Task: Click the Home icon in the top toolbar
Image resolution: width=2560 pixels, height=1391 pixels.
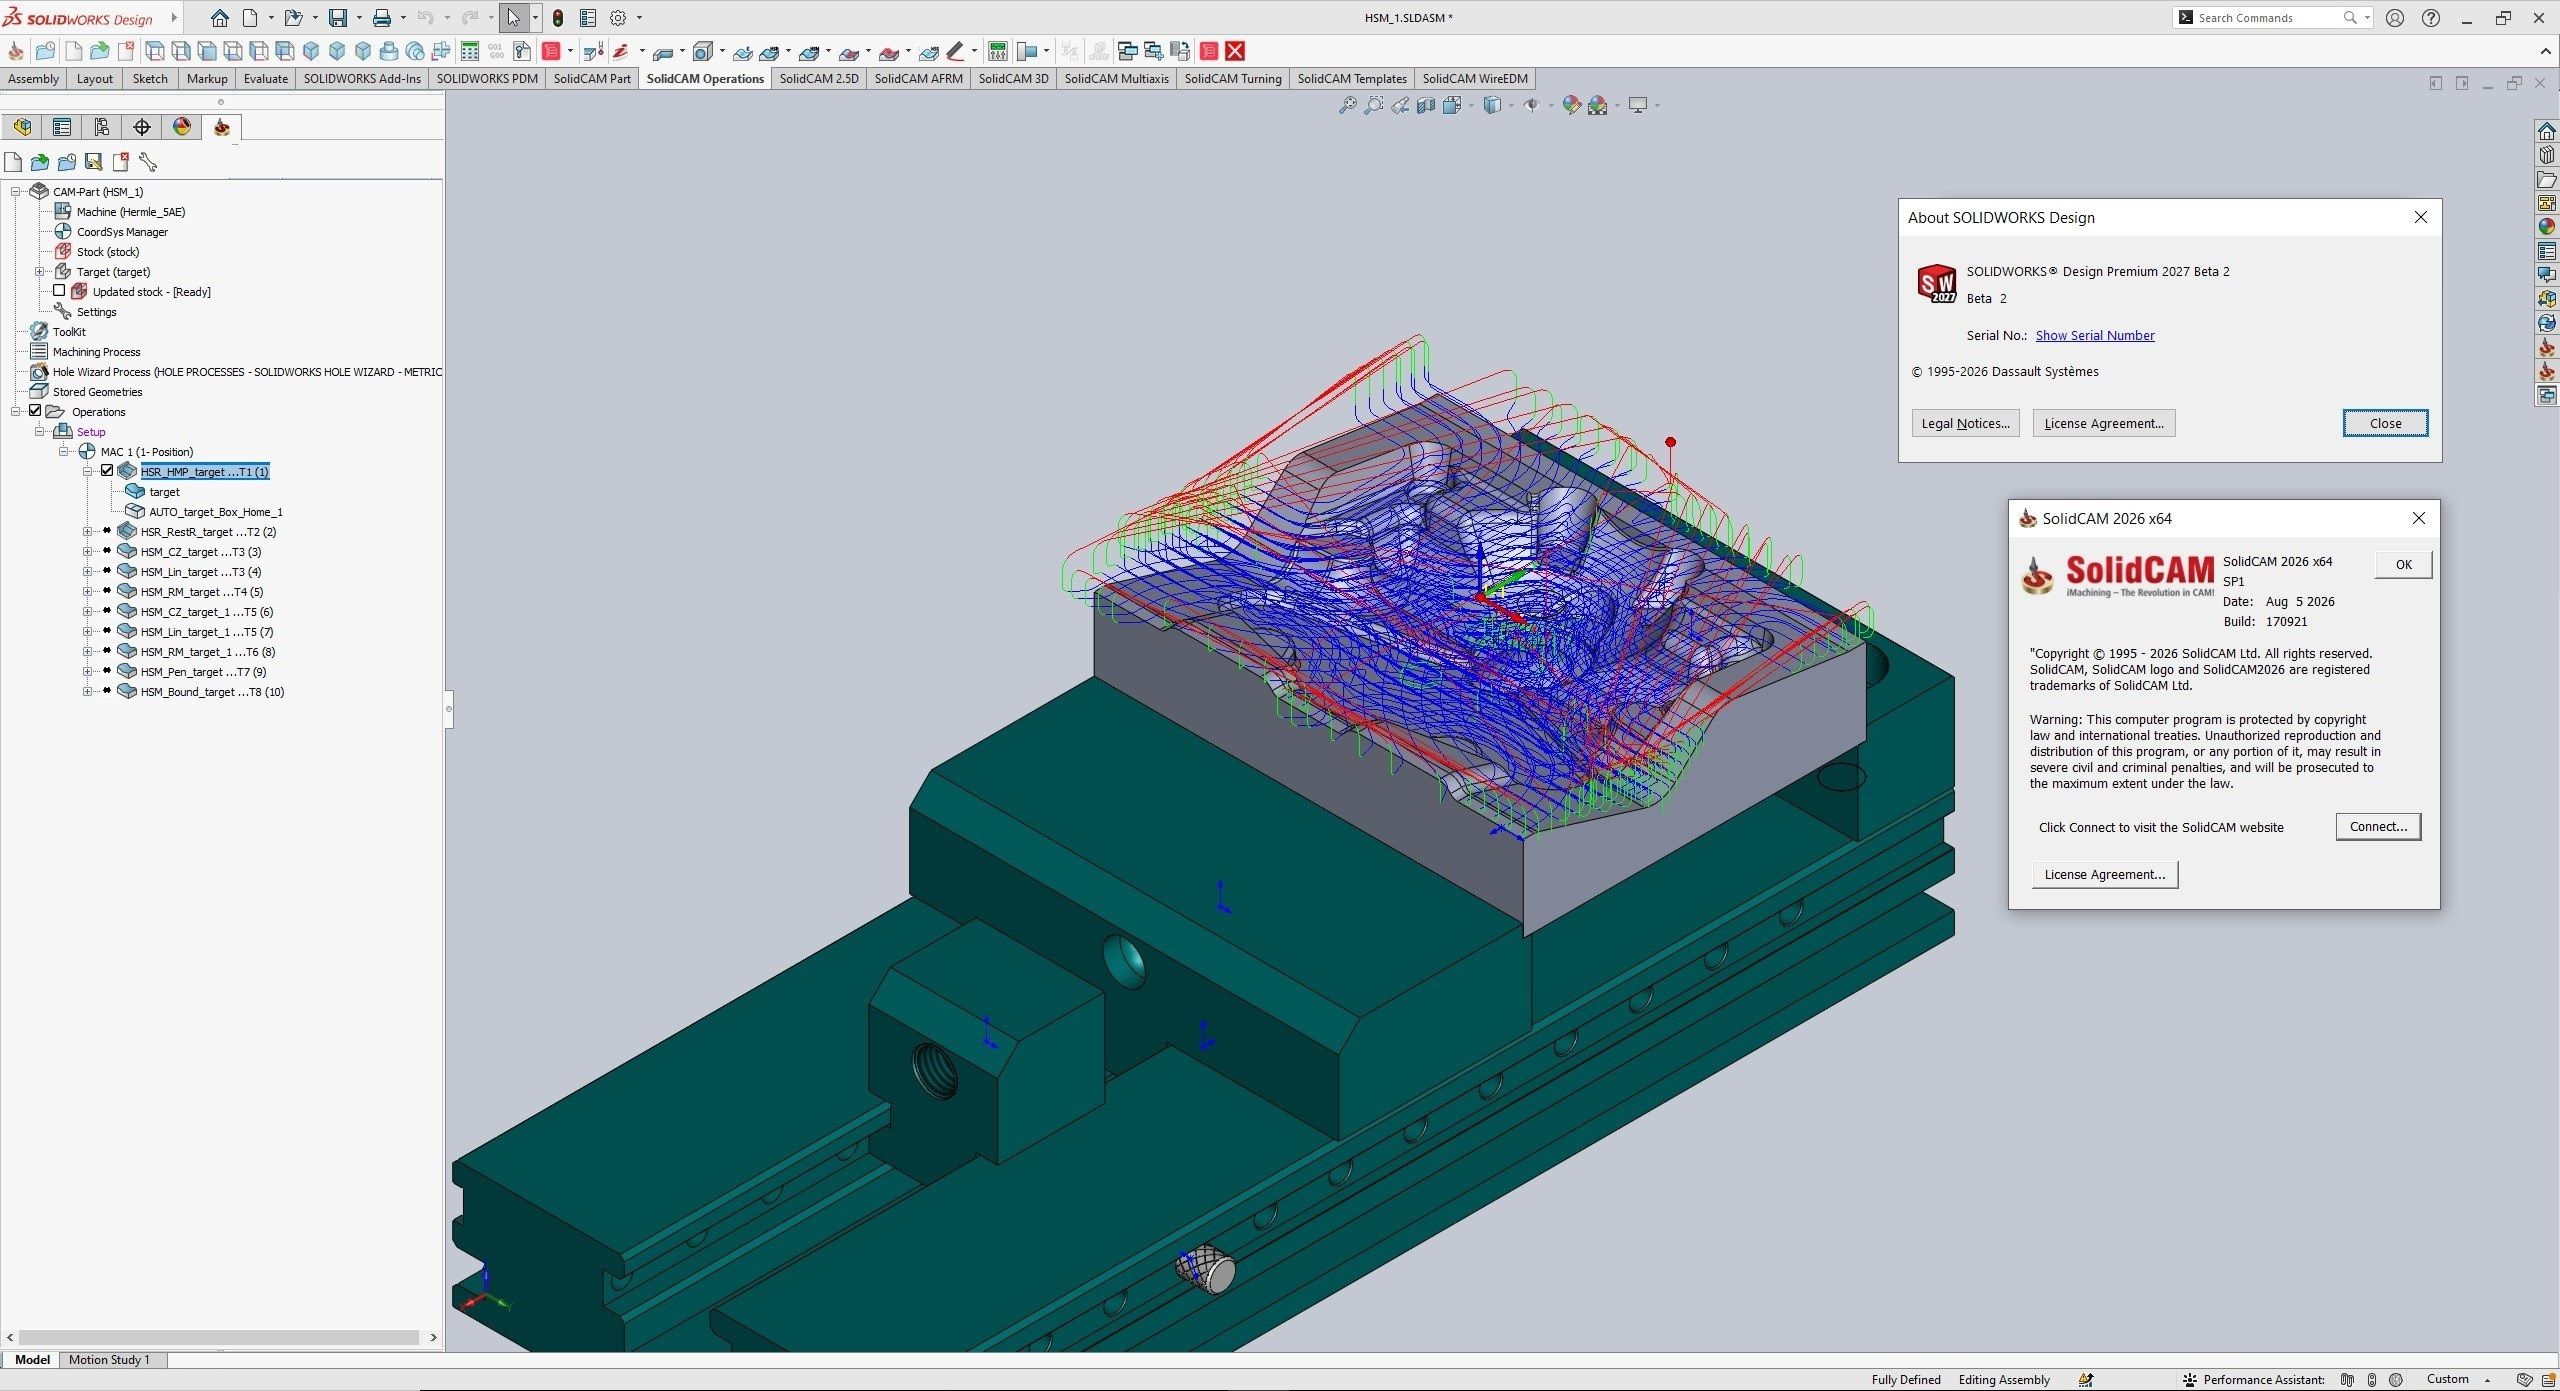Action: 220,18
